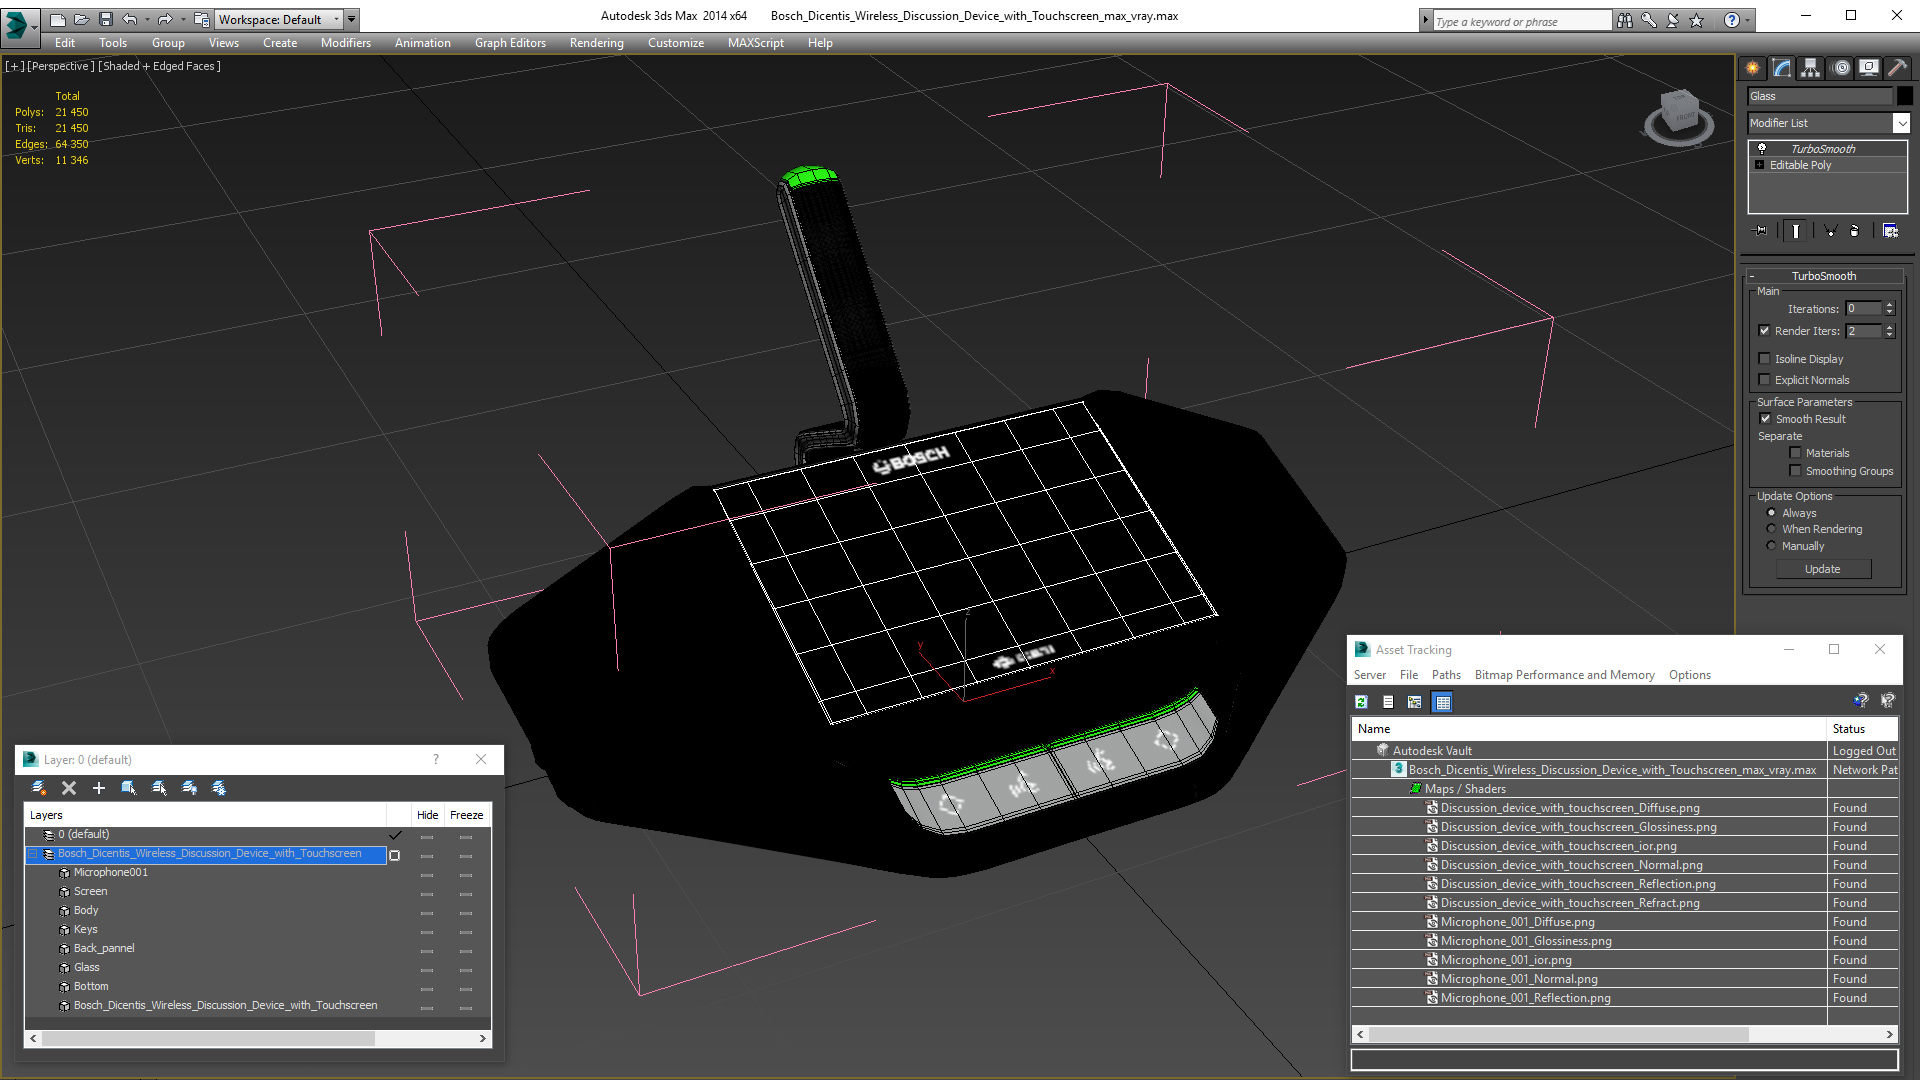Open Undo history dropdown arrow
This screenshot has width=1920, height=1080.
click(148, 19)
